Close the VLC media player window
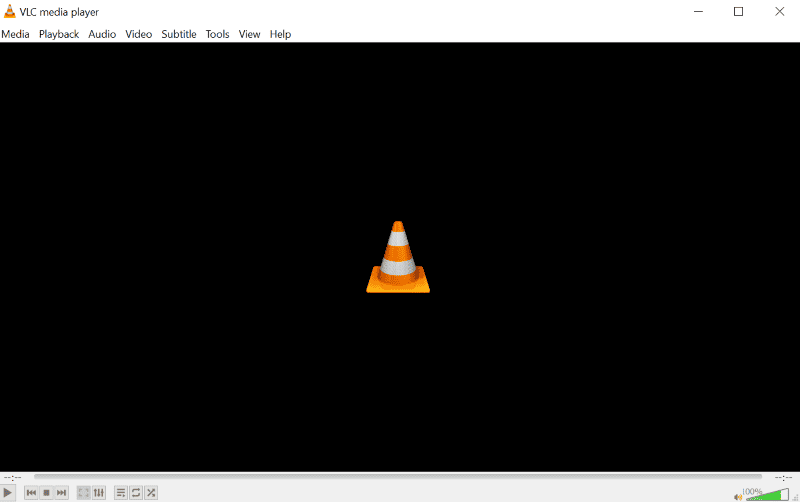 click(780, 11)
